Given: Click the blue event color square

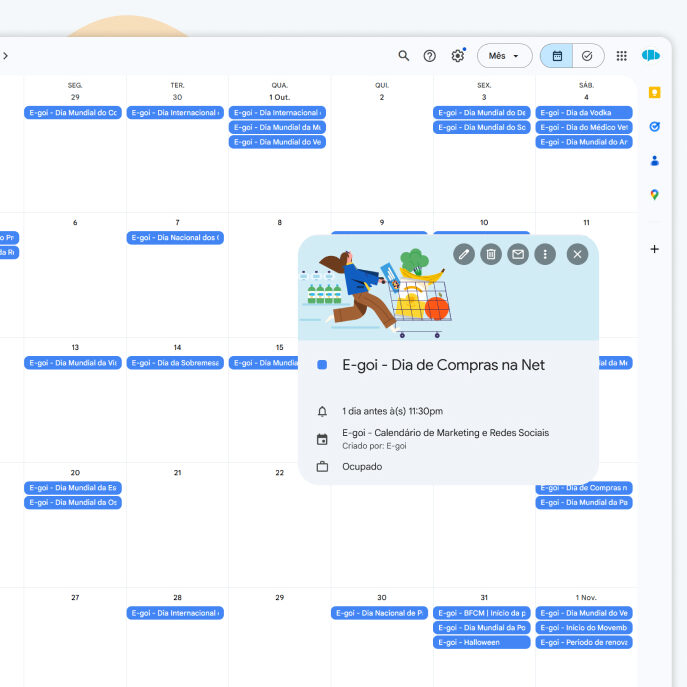Looking at the screenshot, I should click(322, 366).
